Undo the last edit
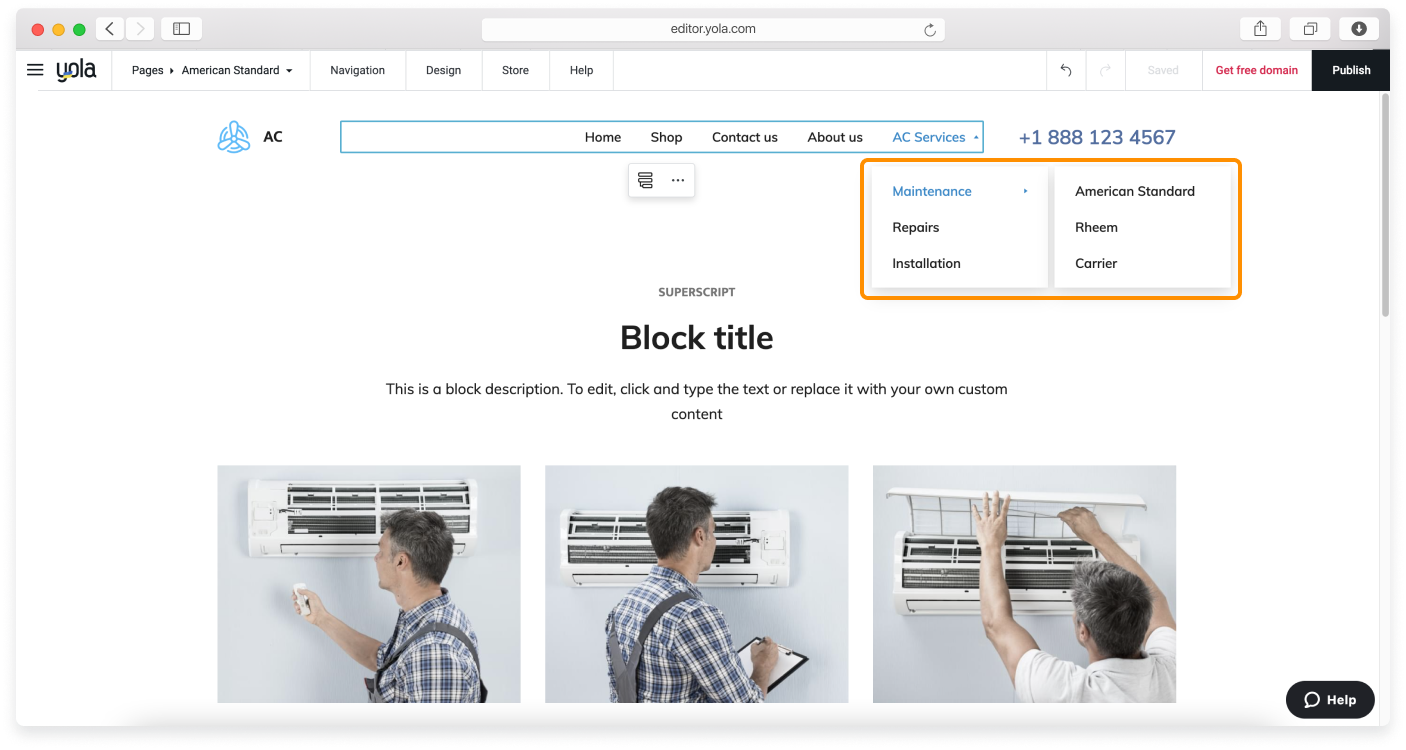 (x=1066, y=70)
